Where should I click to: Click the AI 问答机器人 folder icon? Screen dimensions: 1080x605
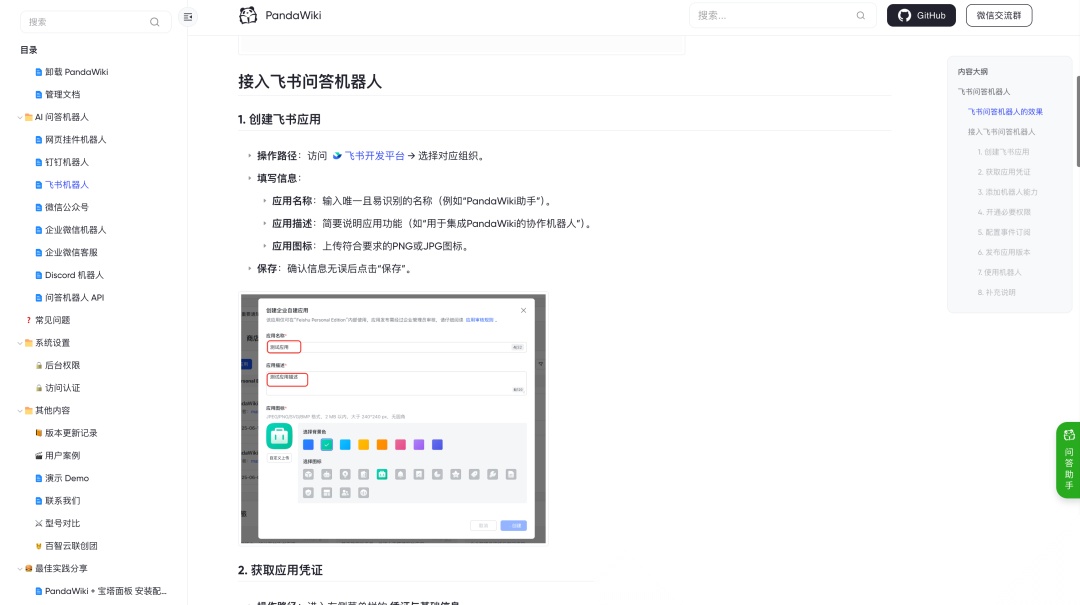(x=29, y=117)
